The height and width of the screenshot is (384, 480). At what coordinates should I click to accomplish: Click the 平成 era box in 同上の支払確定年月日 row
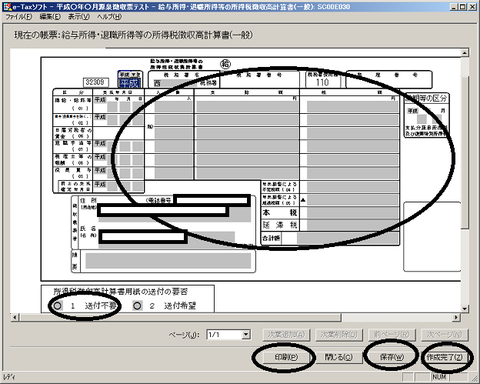pos(100,184)
